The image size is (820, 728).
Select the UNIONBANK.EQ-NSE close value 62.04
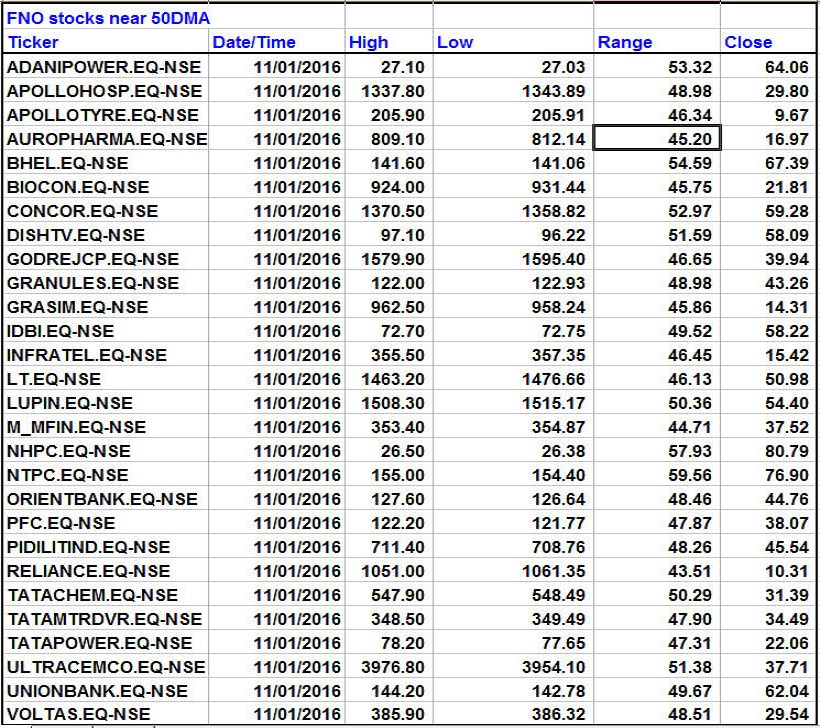[768, 690]
